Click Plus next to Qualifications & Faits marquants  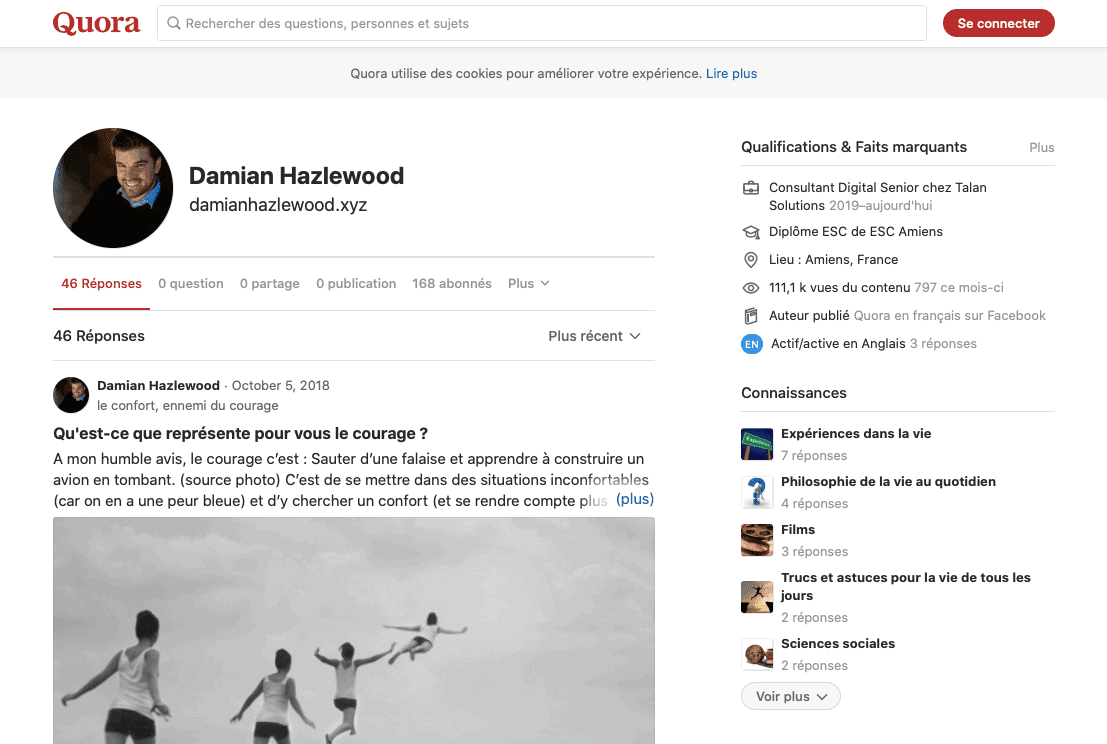tap(1041, 147)
